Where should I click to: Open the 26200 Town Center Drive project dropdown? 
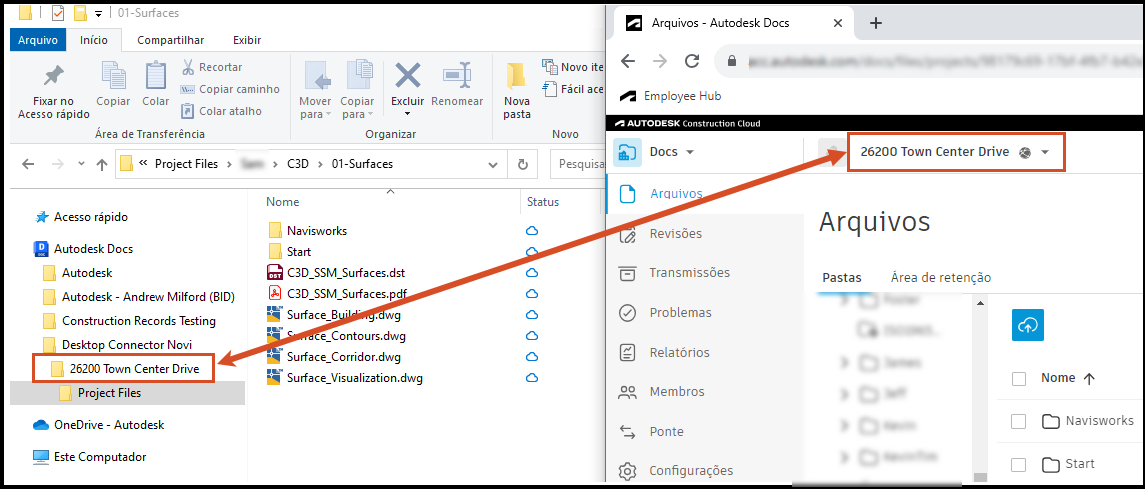[x=955, y=152]
